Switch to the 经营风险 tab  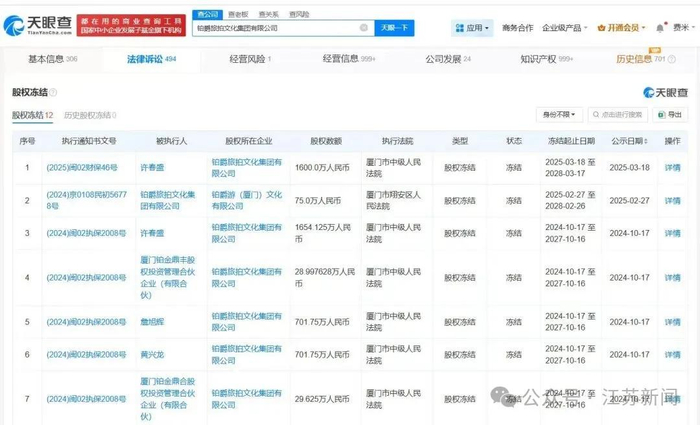250,59
